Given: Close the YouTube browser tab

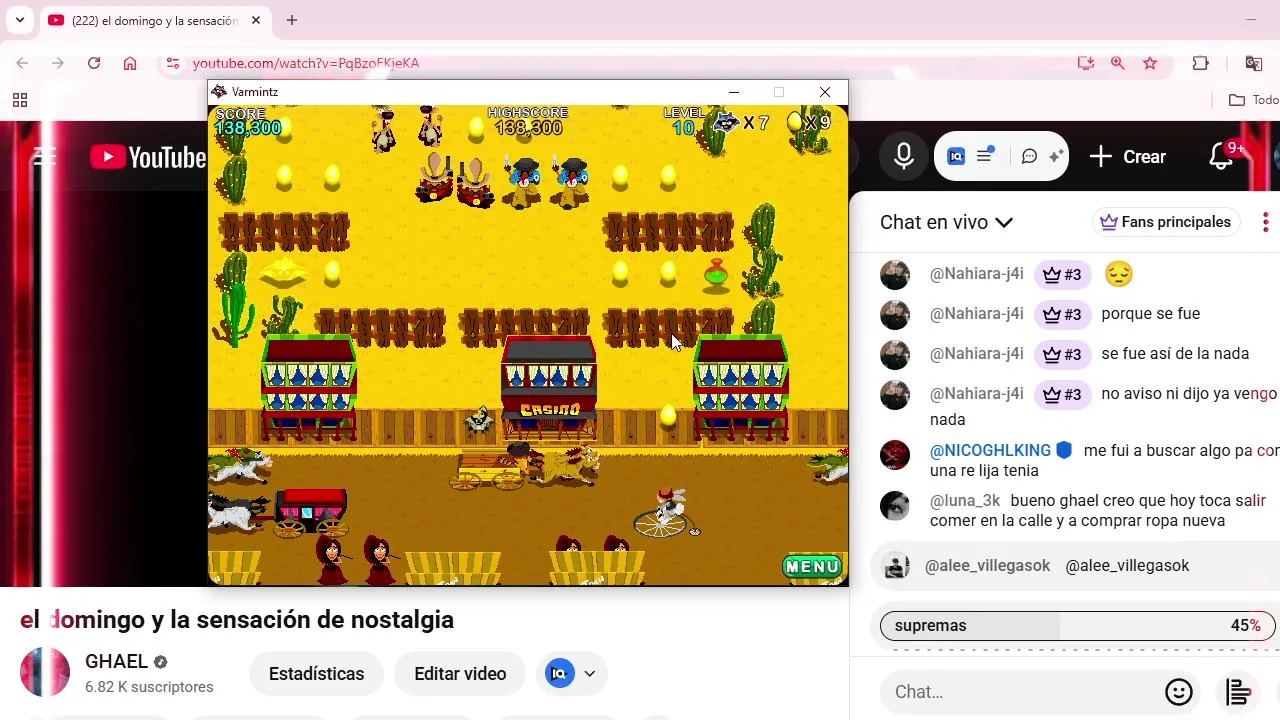Looking at the screenshot, I should click(x=256, y=20).
